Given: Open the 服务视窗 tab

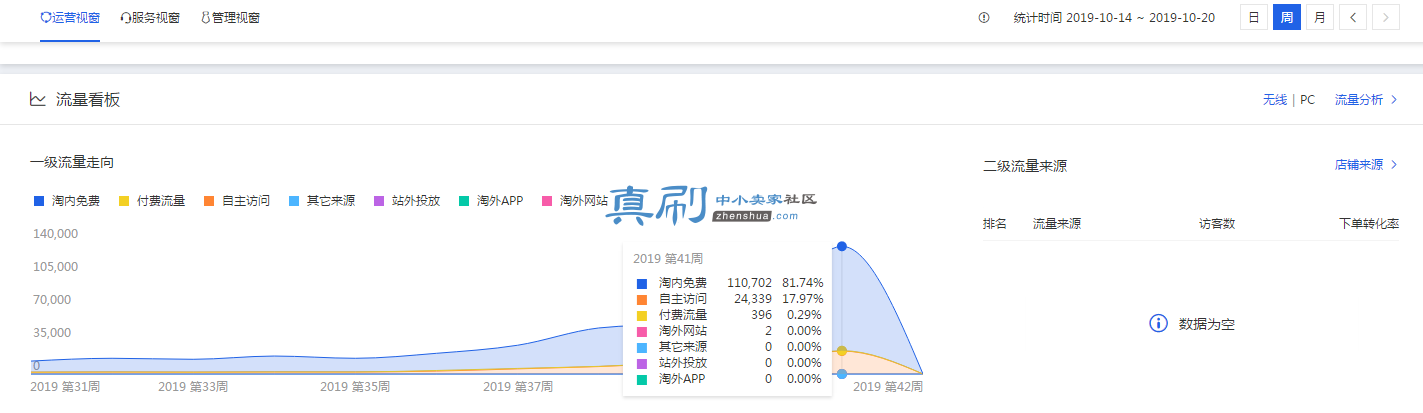Looking at the screenshot, I should 149,18.
